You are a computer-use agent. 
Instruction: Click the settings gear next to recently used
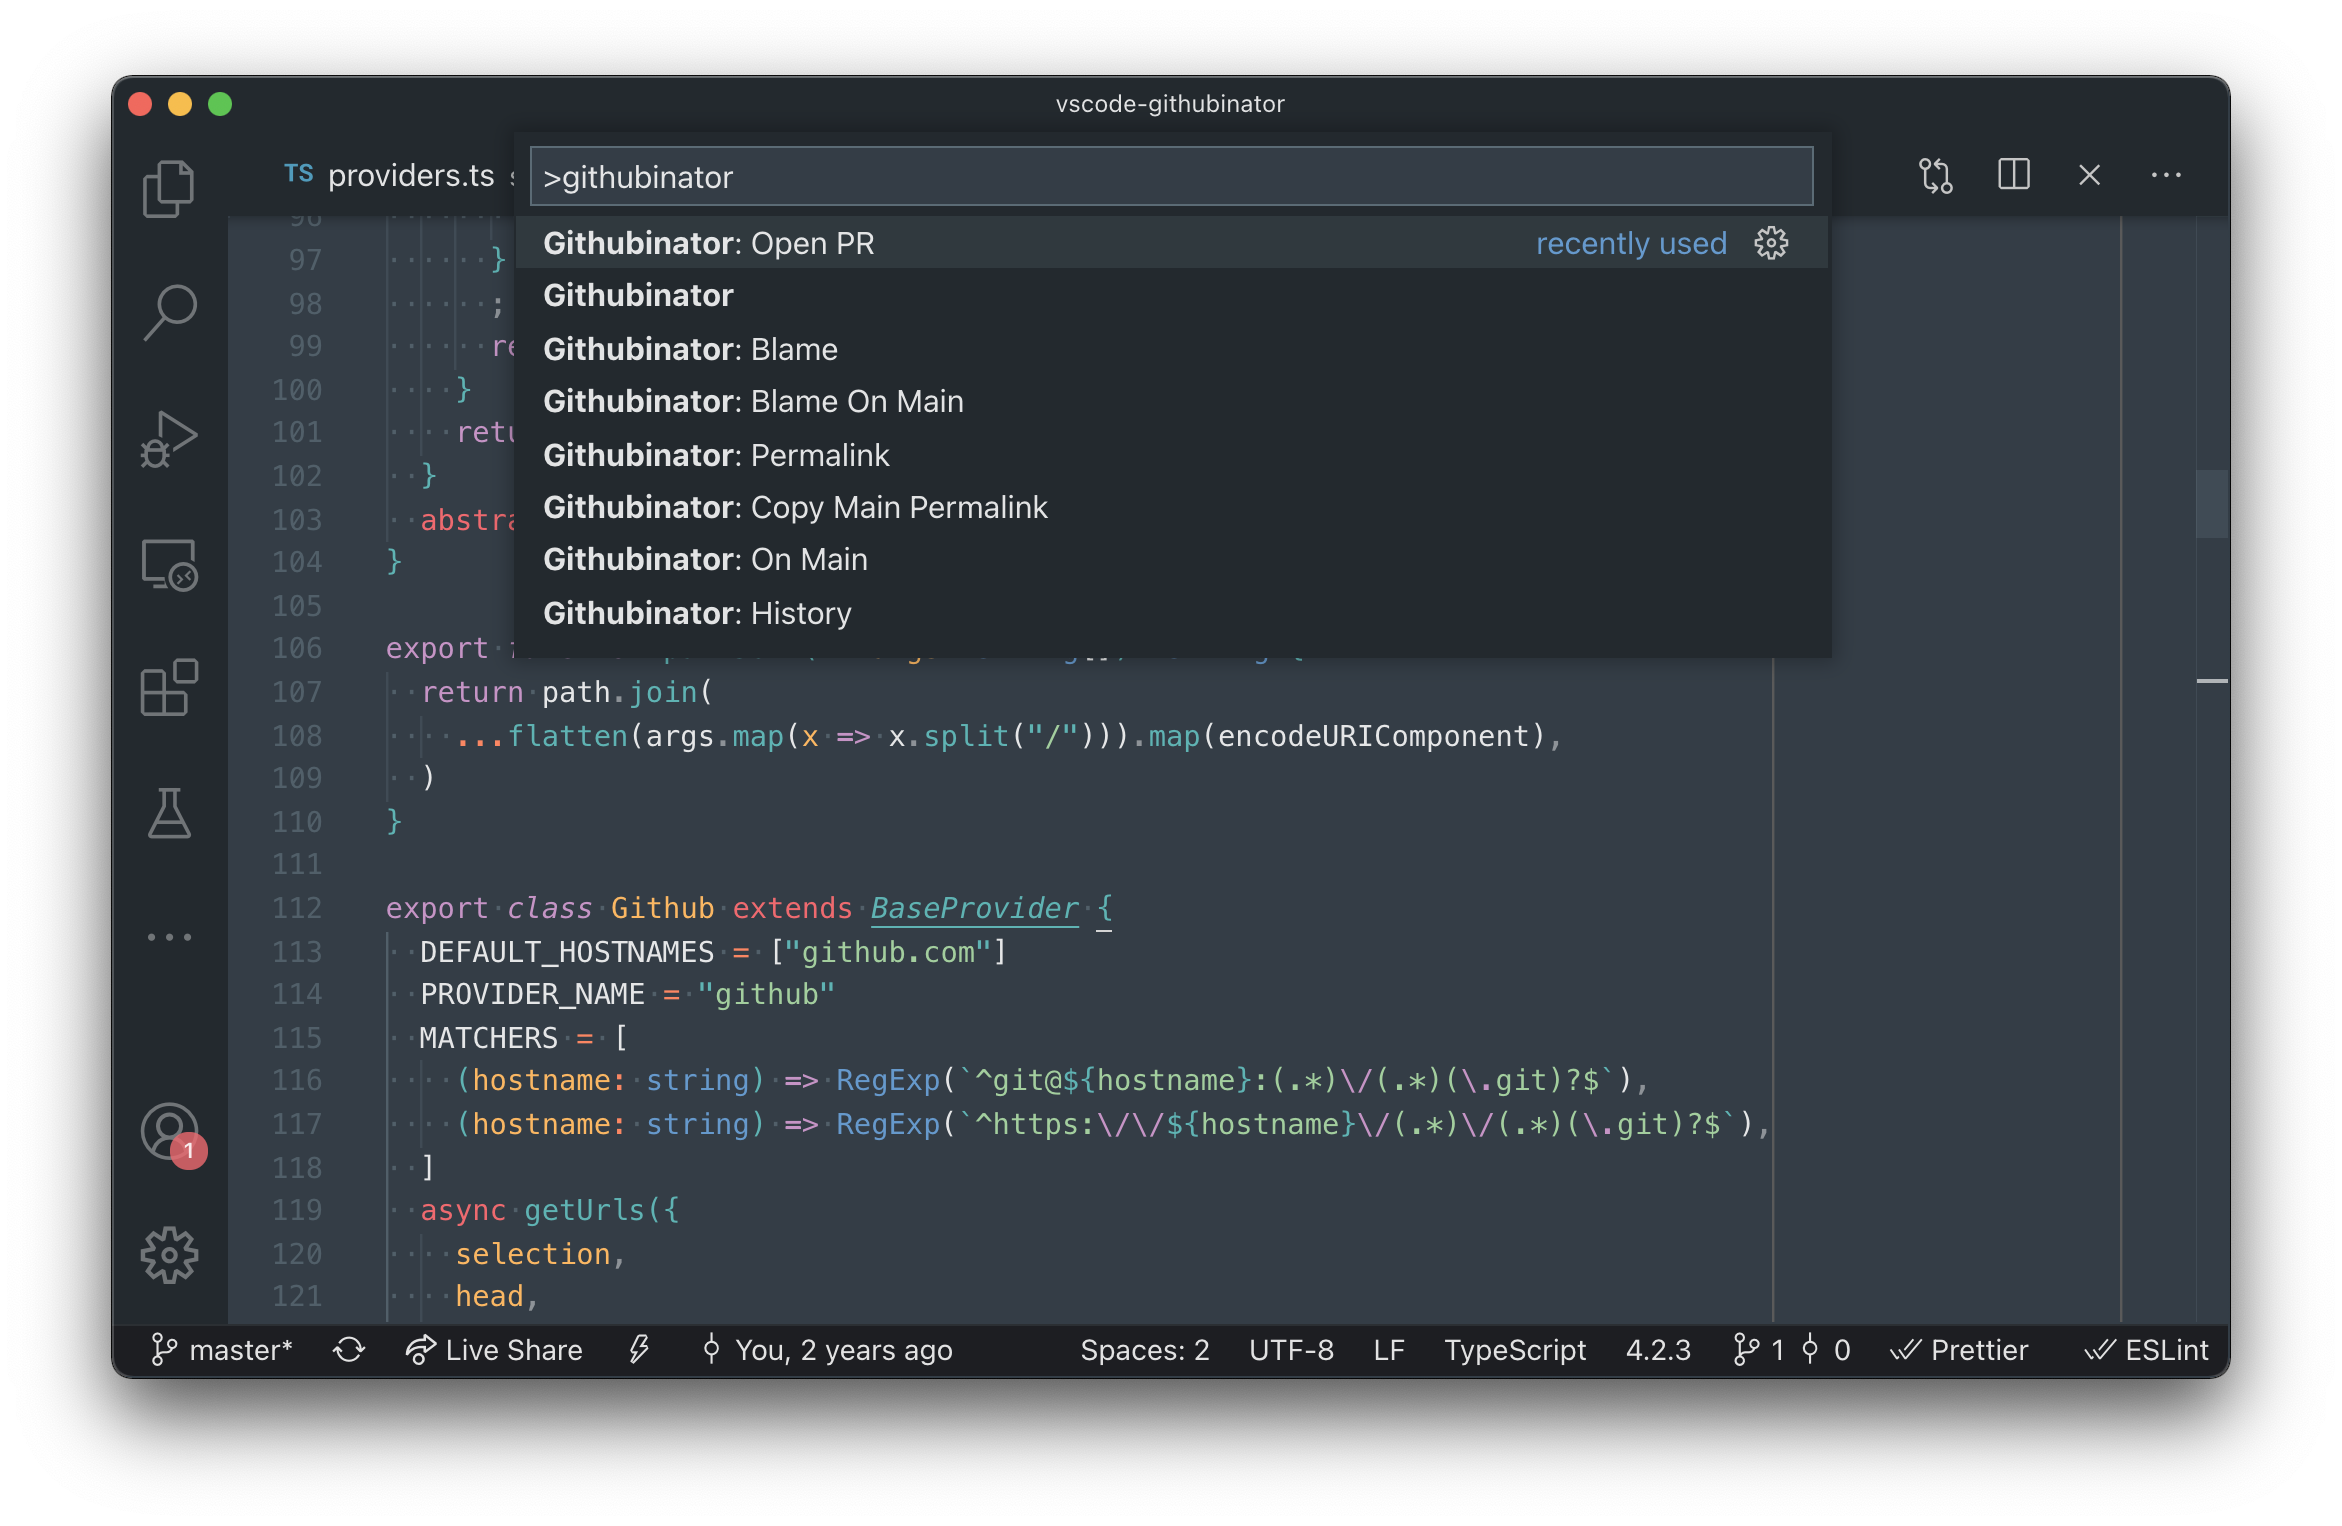click(1772, 242)
